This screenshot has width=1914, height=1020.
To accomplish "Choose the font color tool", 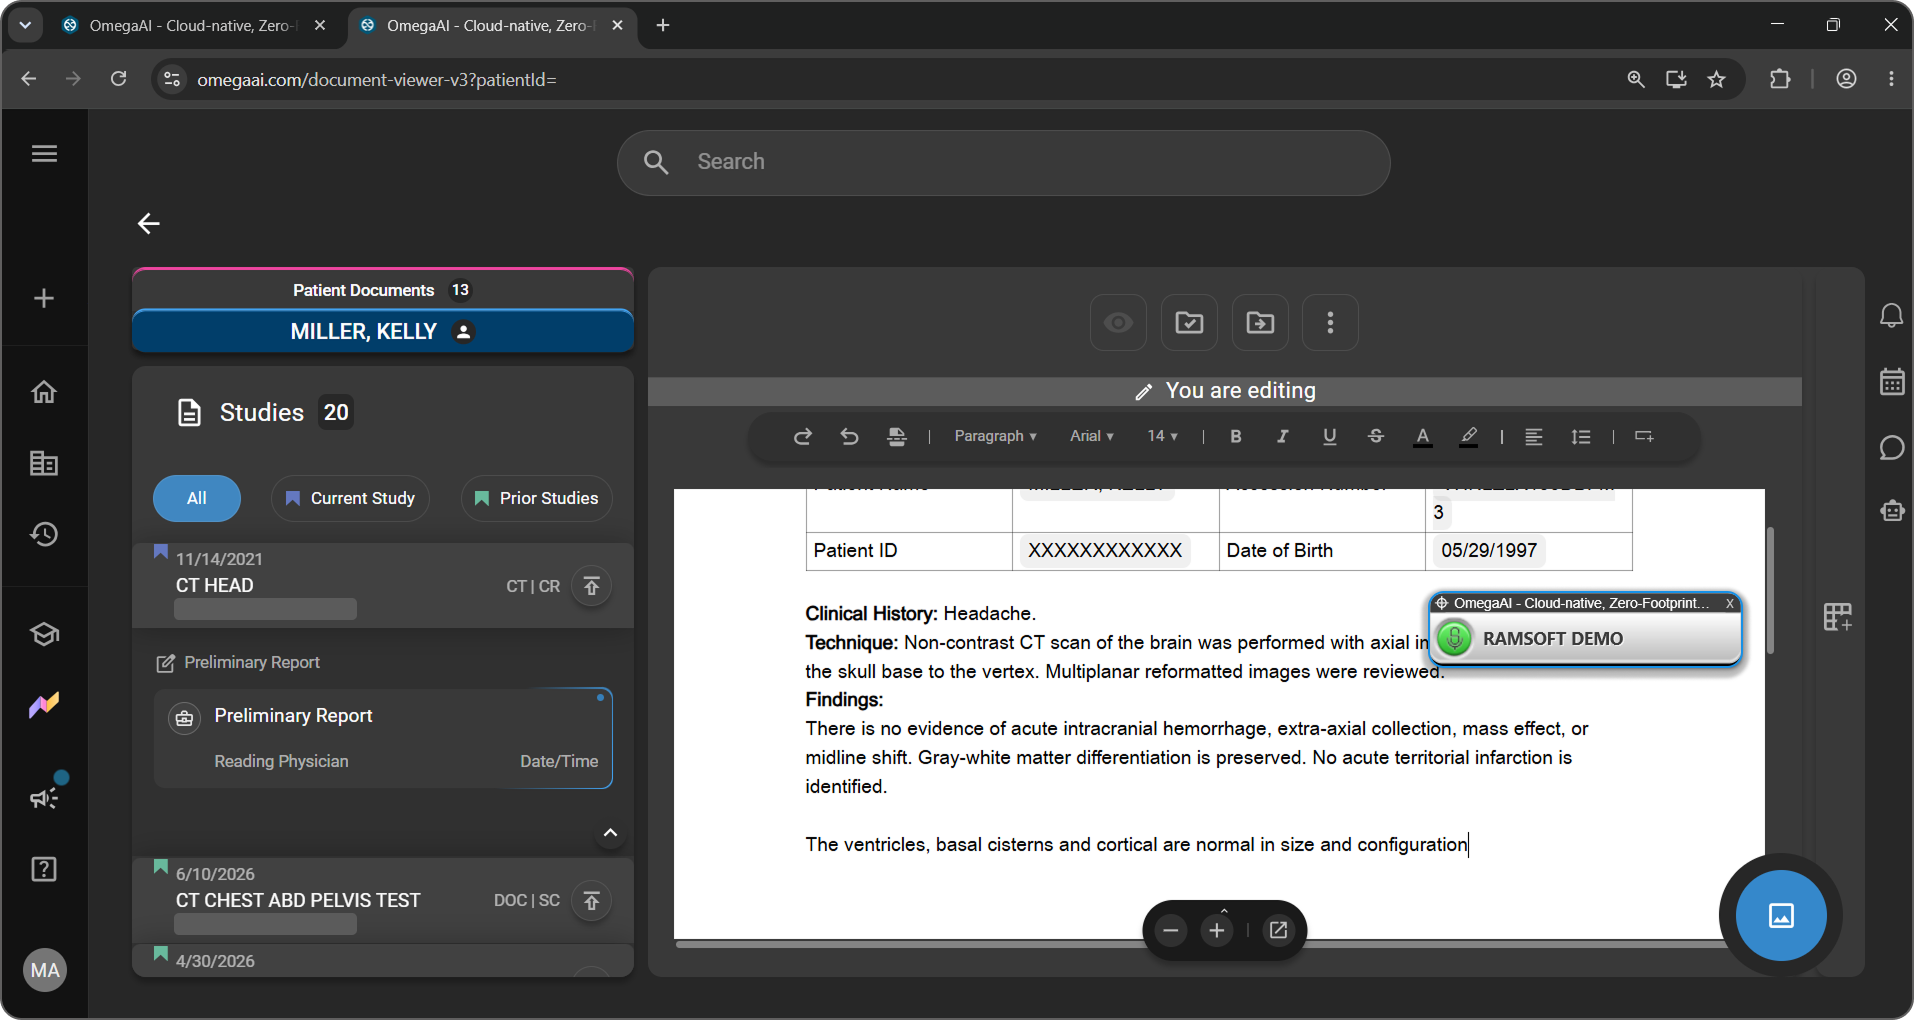I will (x=1422, y=437).
